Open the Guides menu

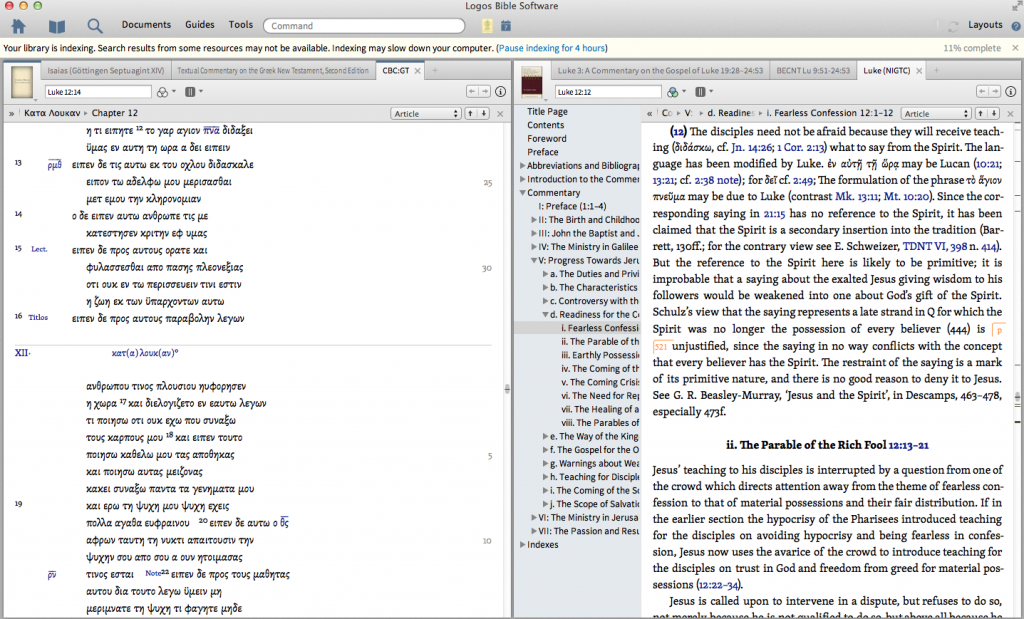pos(199,25)
